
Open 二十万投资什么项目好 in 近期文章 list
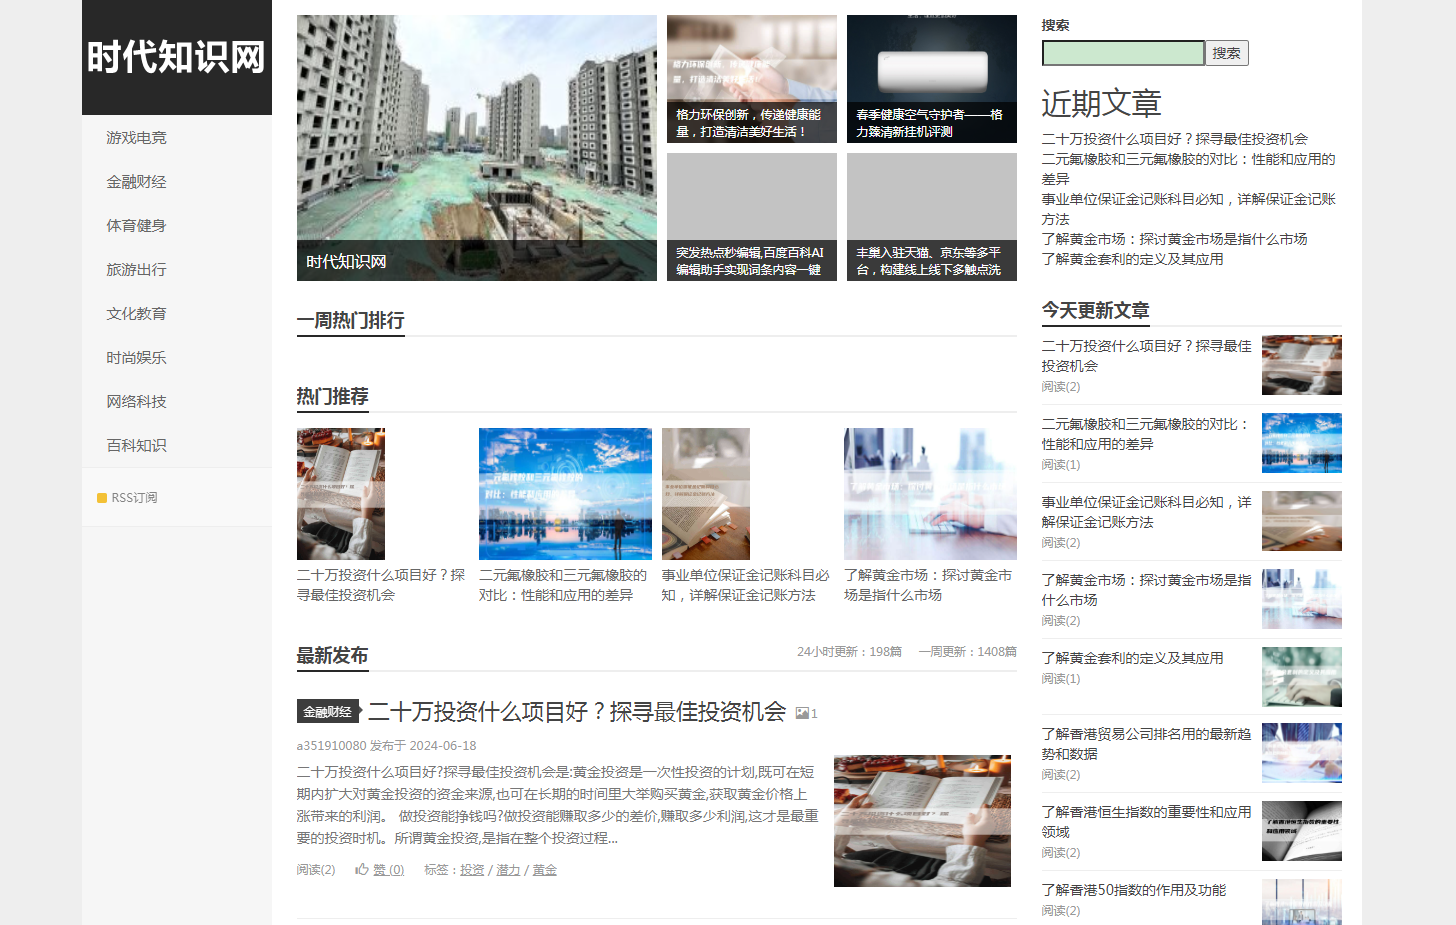click(1174, 139)
